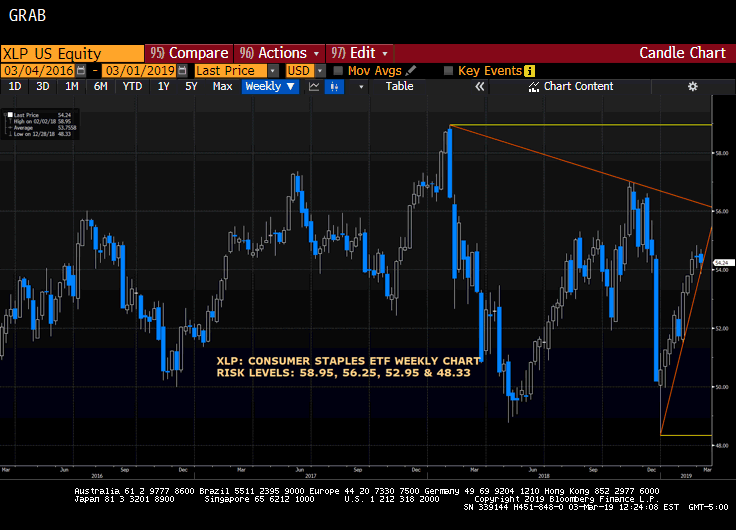Image resolution: width=736 pixels, height=530 pixels.
Task: Enable the Mov Avgs checkbox
Action: (338, 71)
